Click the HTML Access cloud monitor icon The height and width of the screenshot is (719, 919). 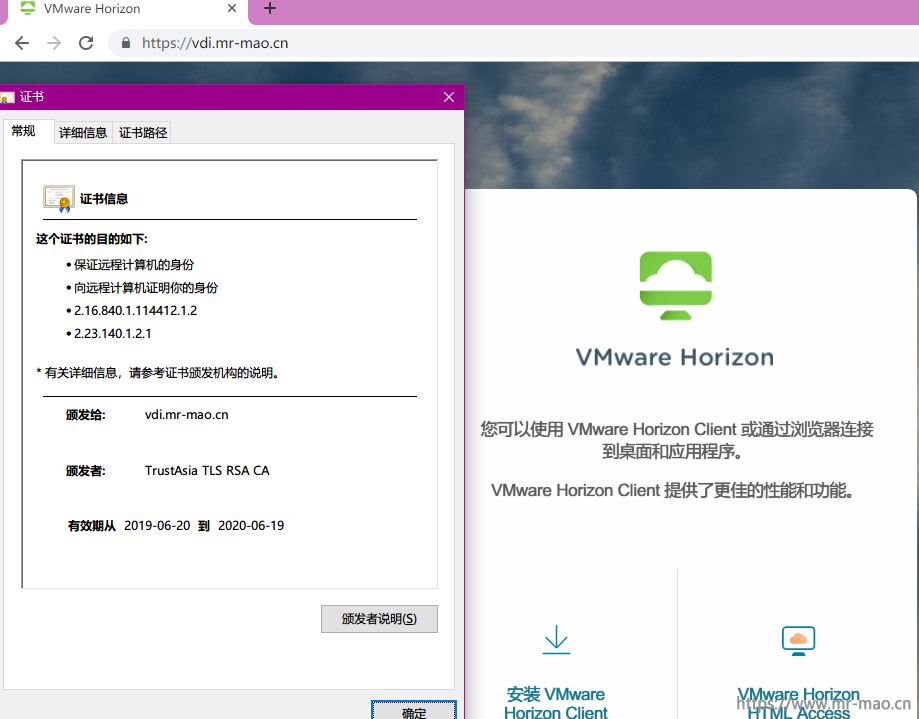pos(798,640)
